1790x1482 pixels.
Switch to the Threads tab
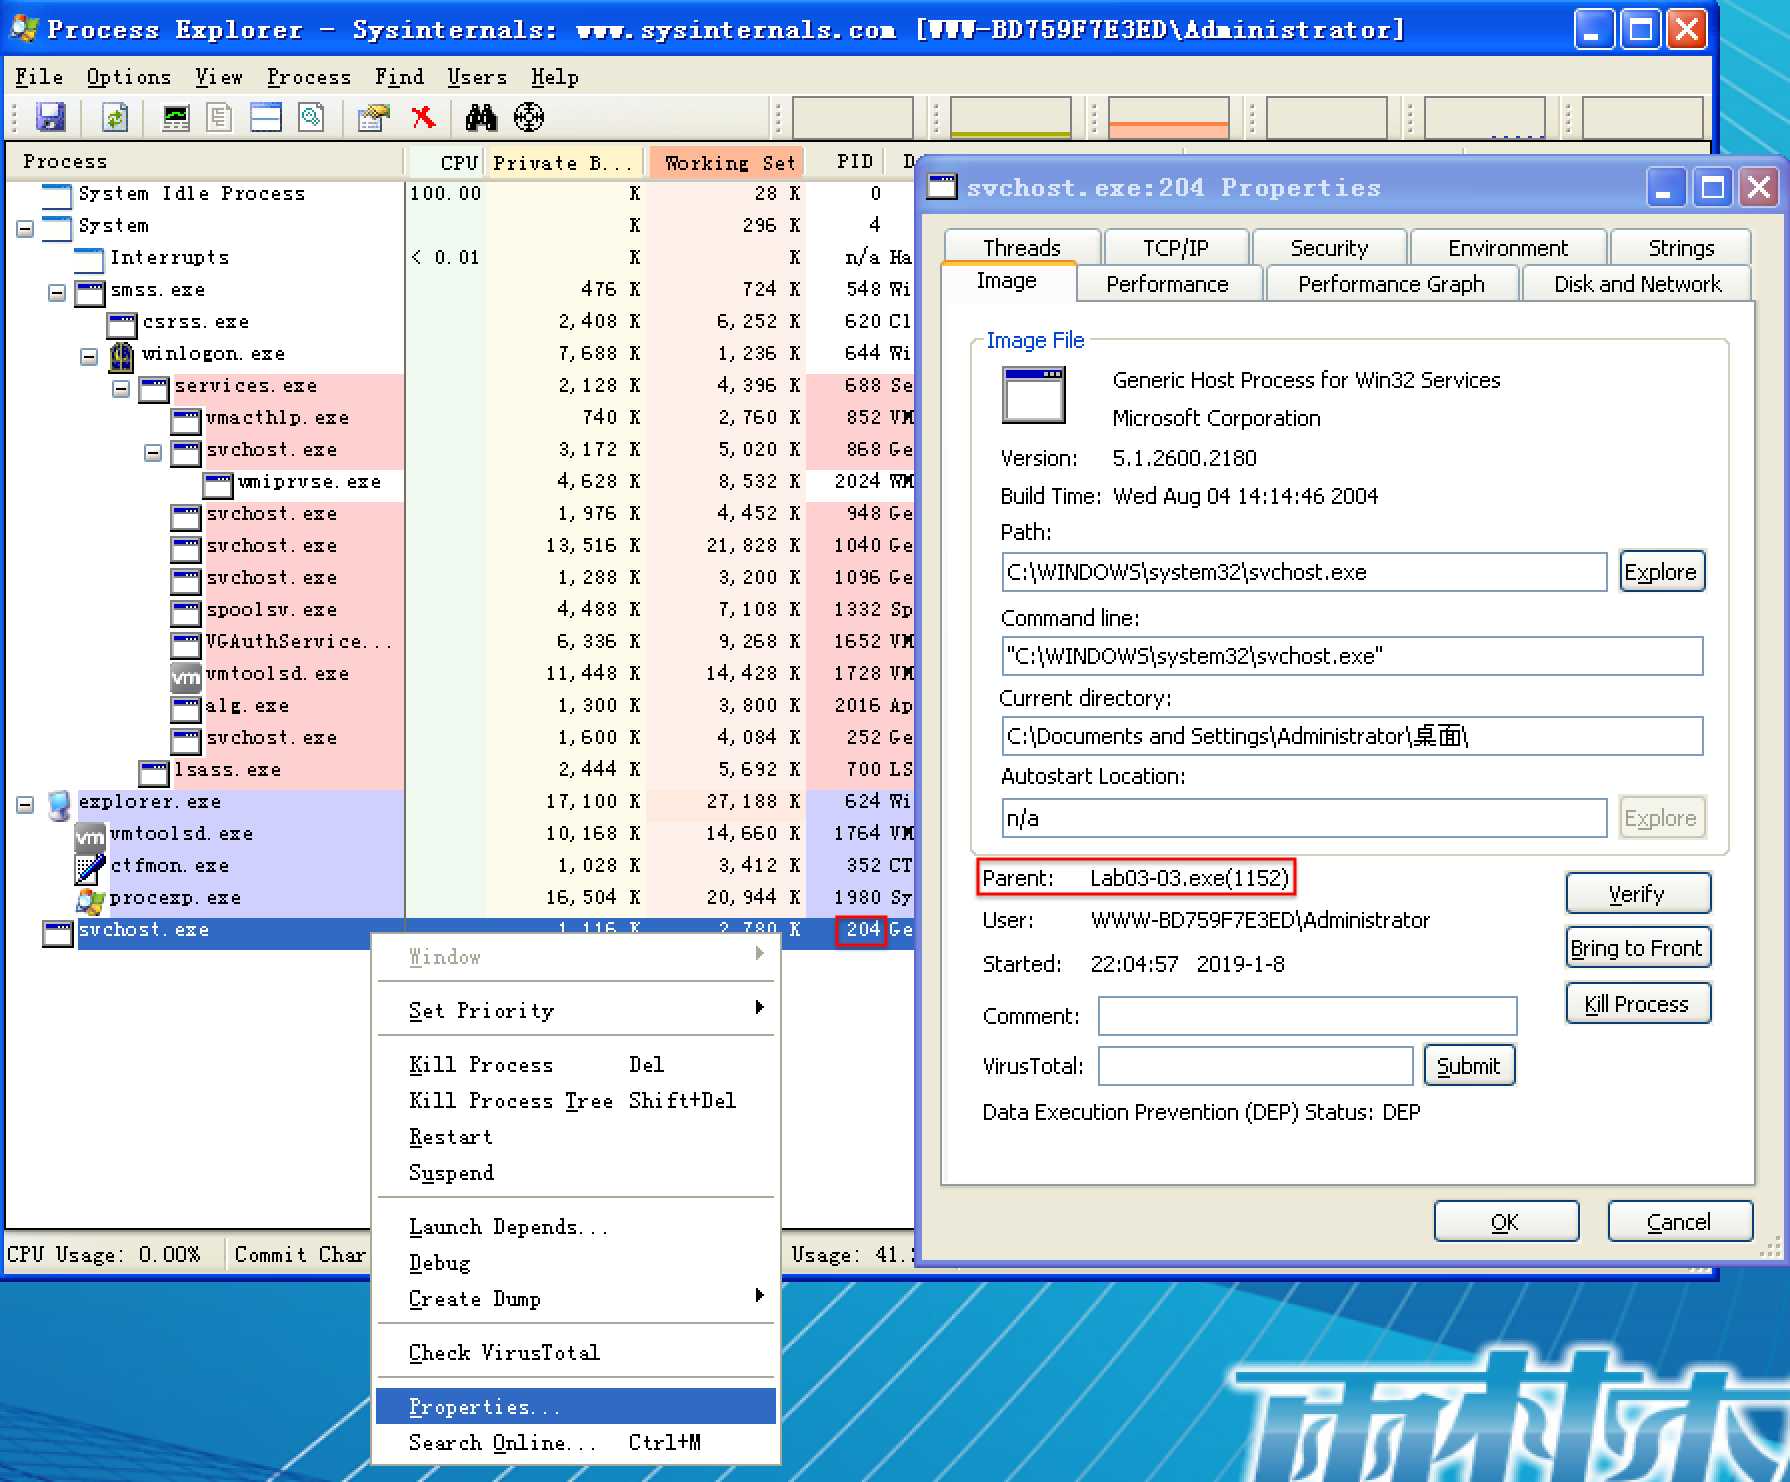[x=1021, y=247]
